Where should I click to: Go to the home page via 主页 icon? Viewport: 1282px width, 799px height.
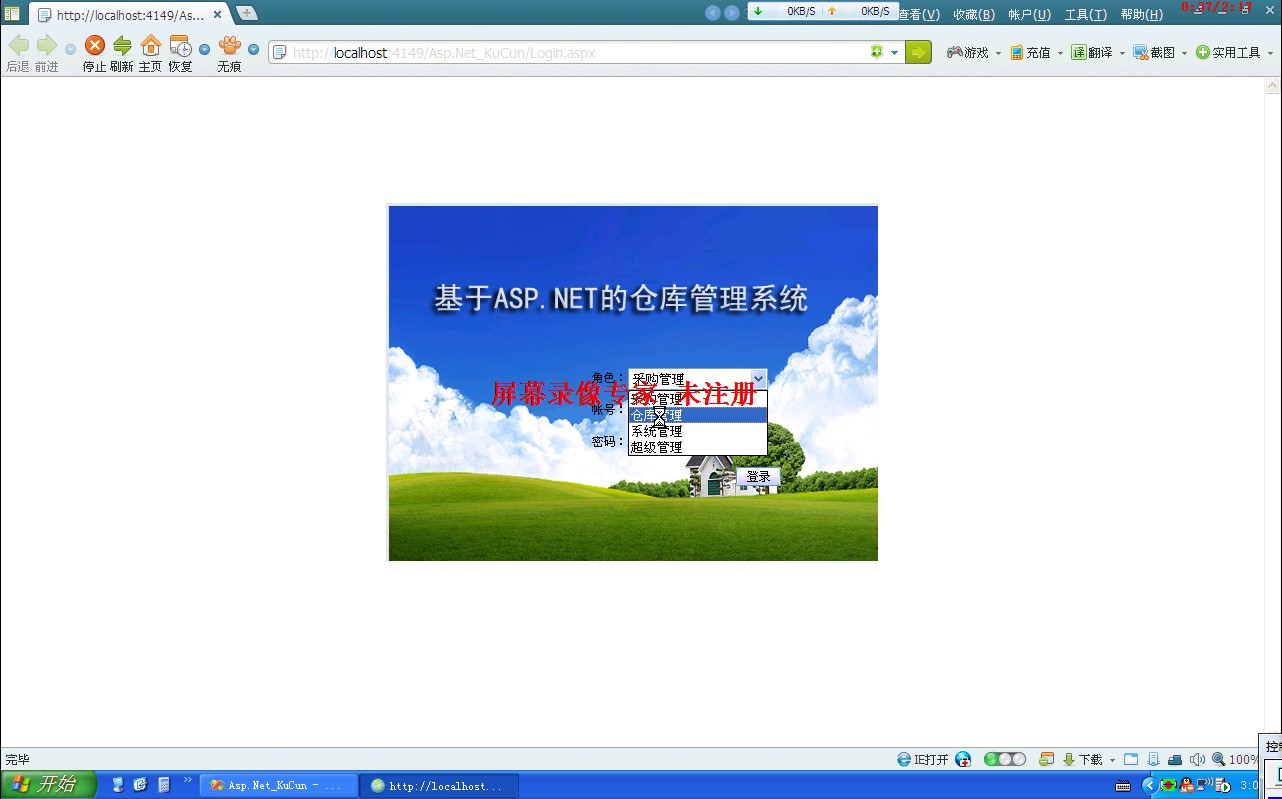pos(150,45)
